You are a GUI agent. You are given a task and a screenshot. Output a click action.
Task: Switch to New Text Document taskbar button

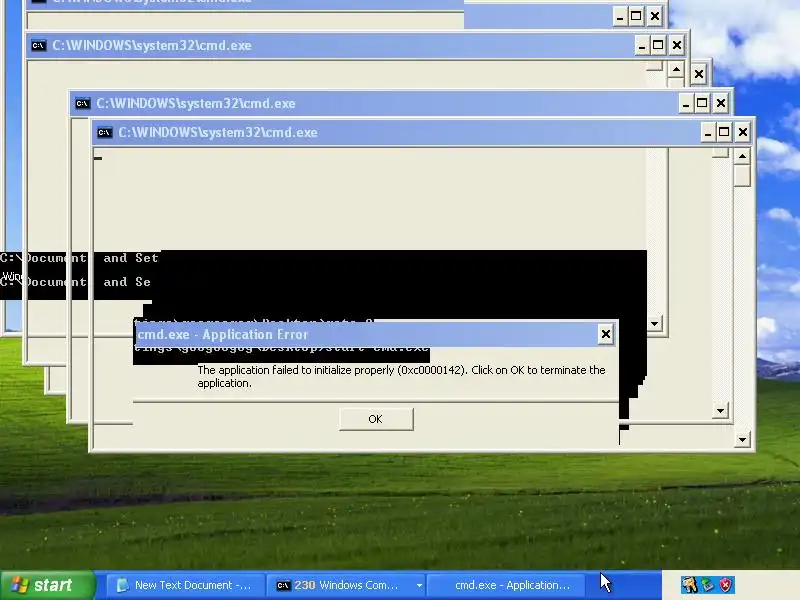point(185,585)
